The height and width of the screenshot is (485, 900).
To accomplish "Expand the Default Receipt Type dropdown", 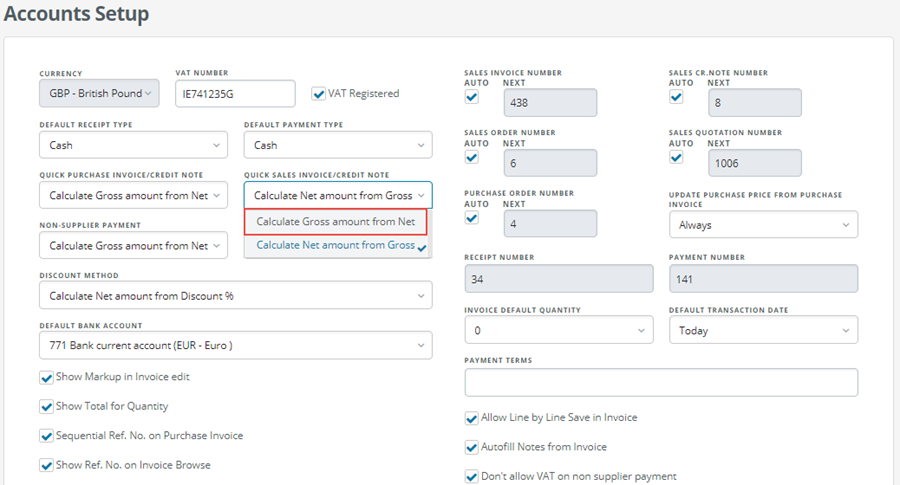I will point(133,145).
